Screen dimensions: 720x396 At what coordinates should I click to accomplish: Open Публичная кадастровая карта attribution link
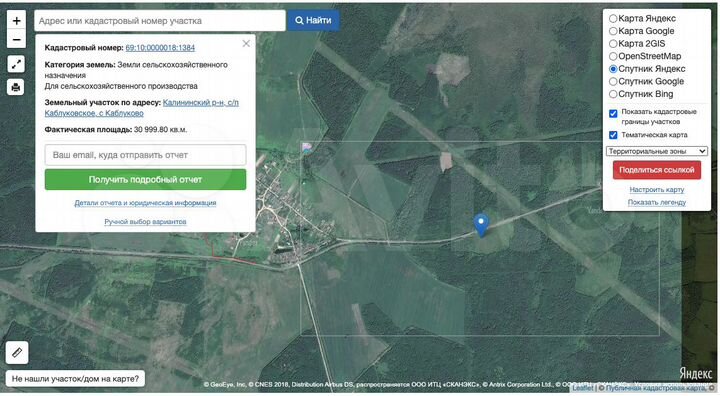click(x=656, y=389)
